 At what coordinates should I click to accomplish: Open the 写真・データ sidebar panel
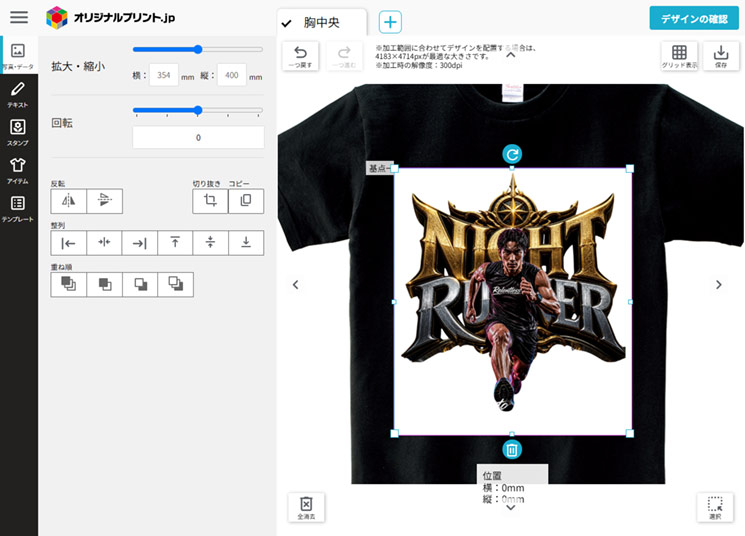point(18,55)
